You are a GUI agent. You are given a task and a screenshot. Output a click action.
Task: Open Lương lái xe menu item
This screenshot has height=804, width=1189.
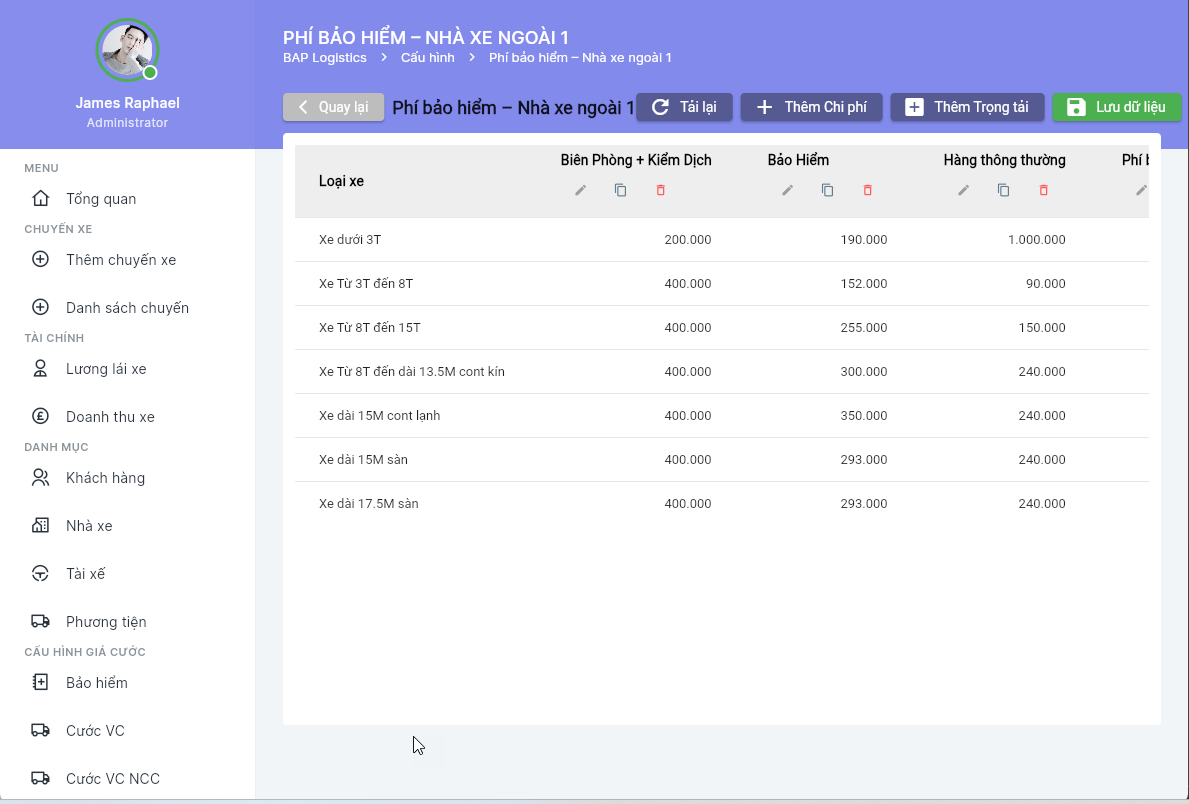coord(106,369)
